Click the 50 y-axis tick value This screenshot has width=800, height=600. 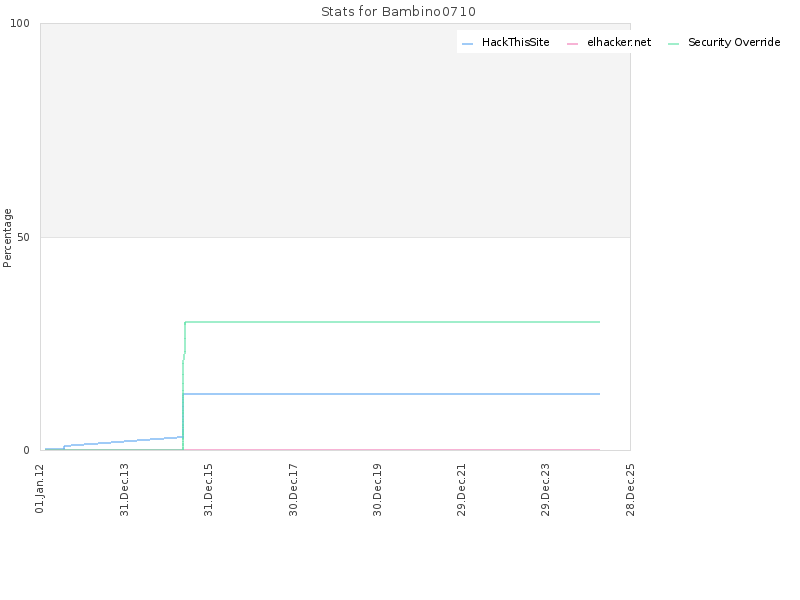coord(23,237)
